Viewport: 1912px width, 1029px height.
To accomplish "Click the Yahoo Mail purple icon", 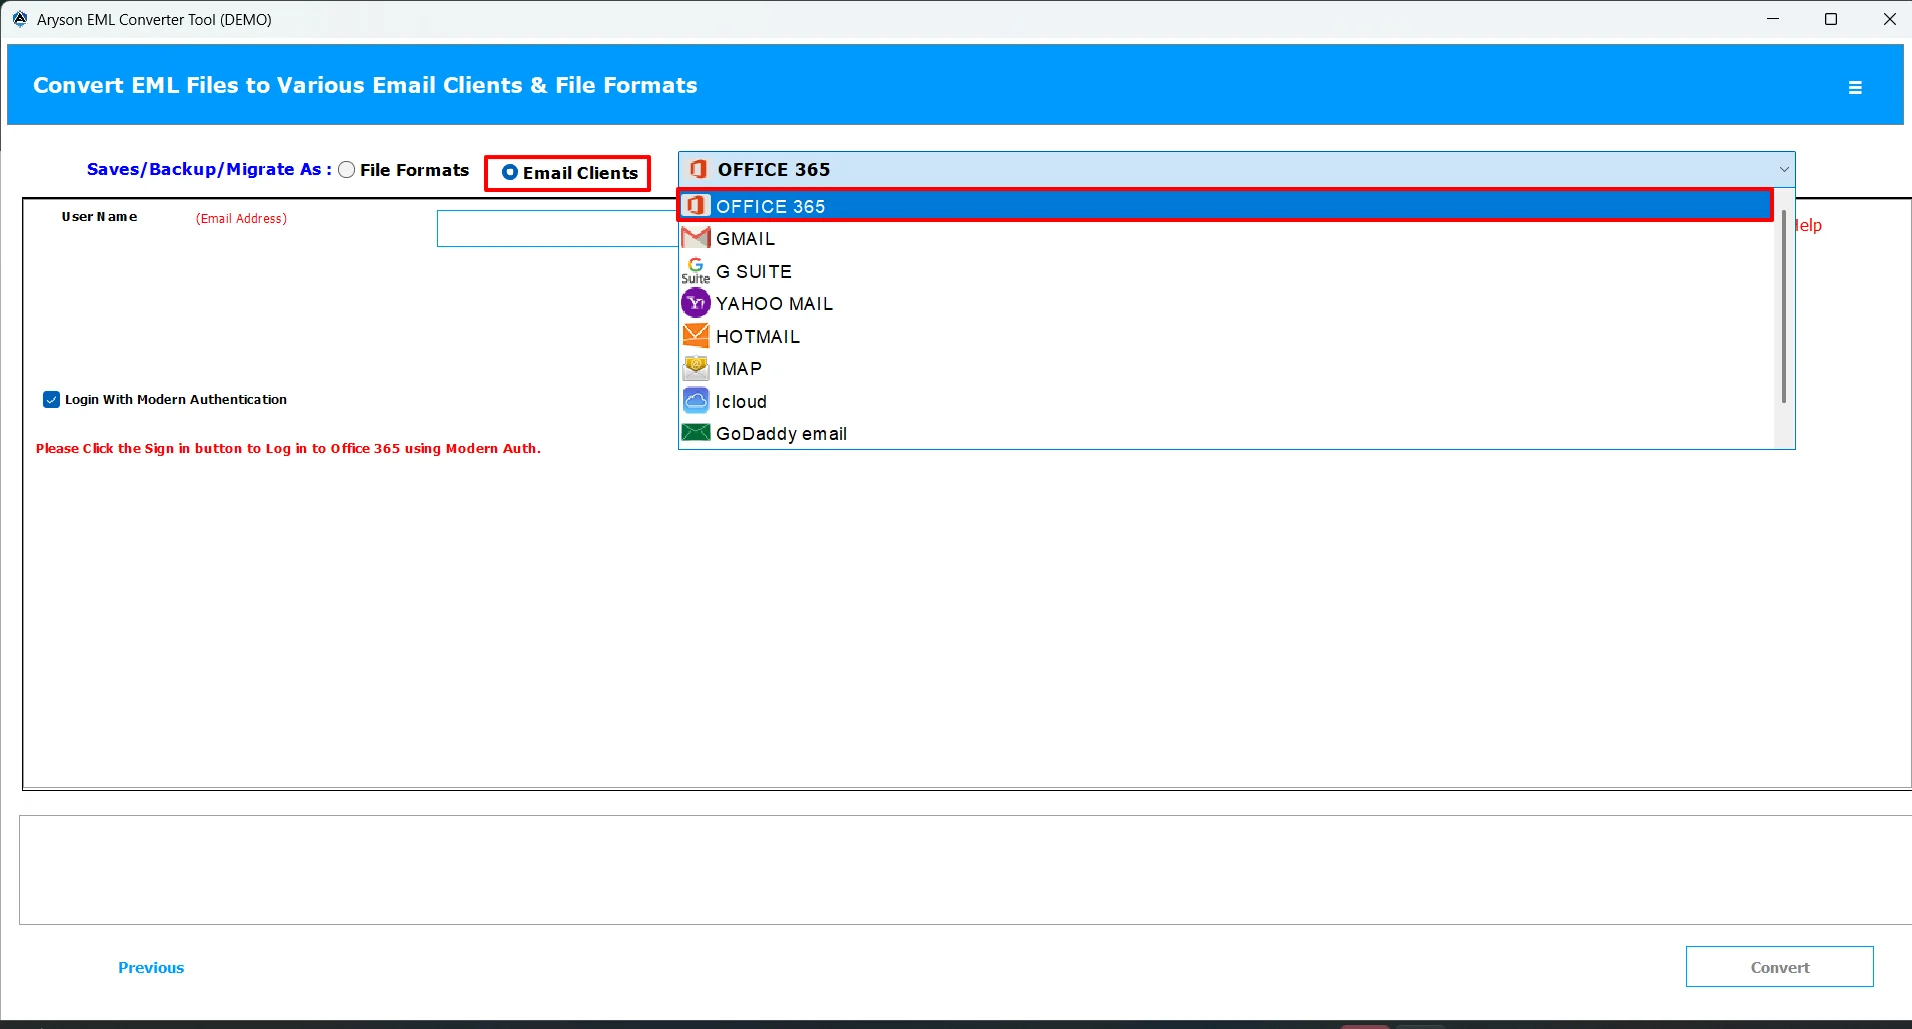I will (696, 303).
